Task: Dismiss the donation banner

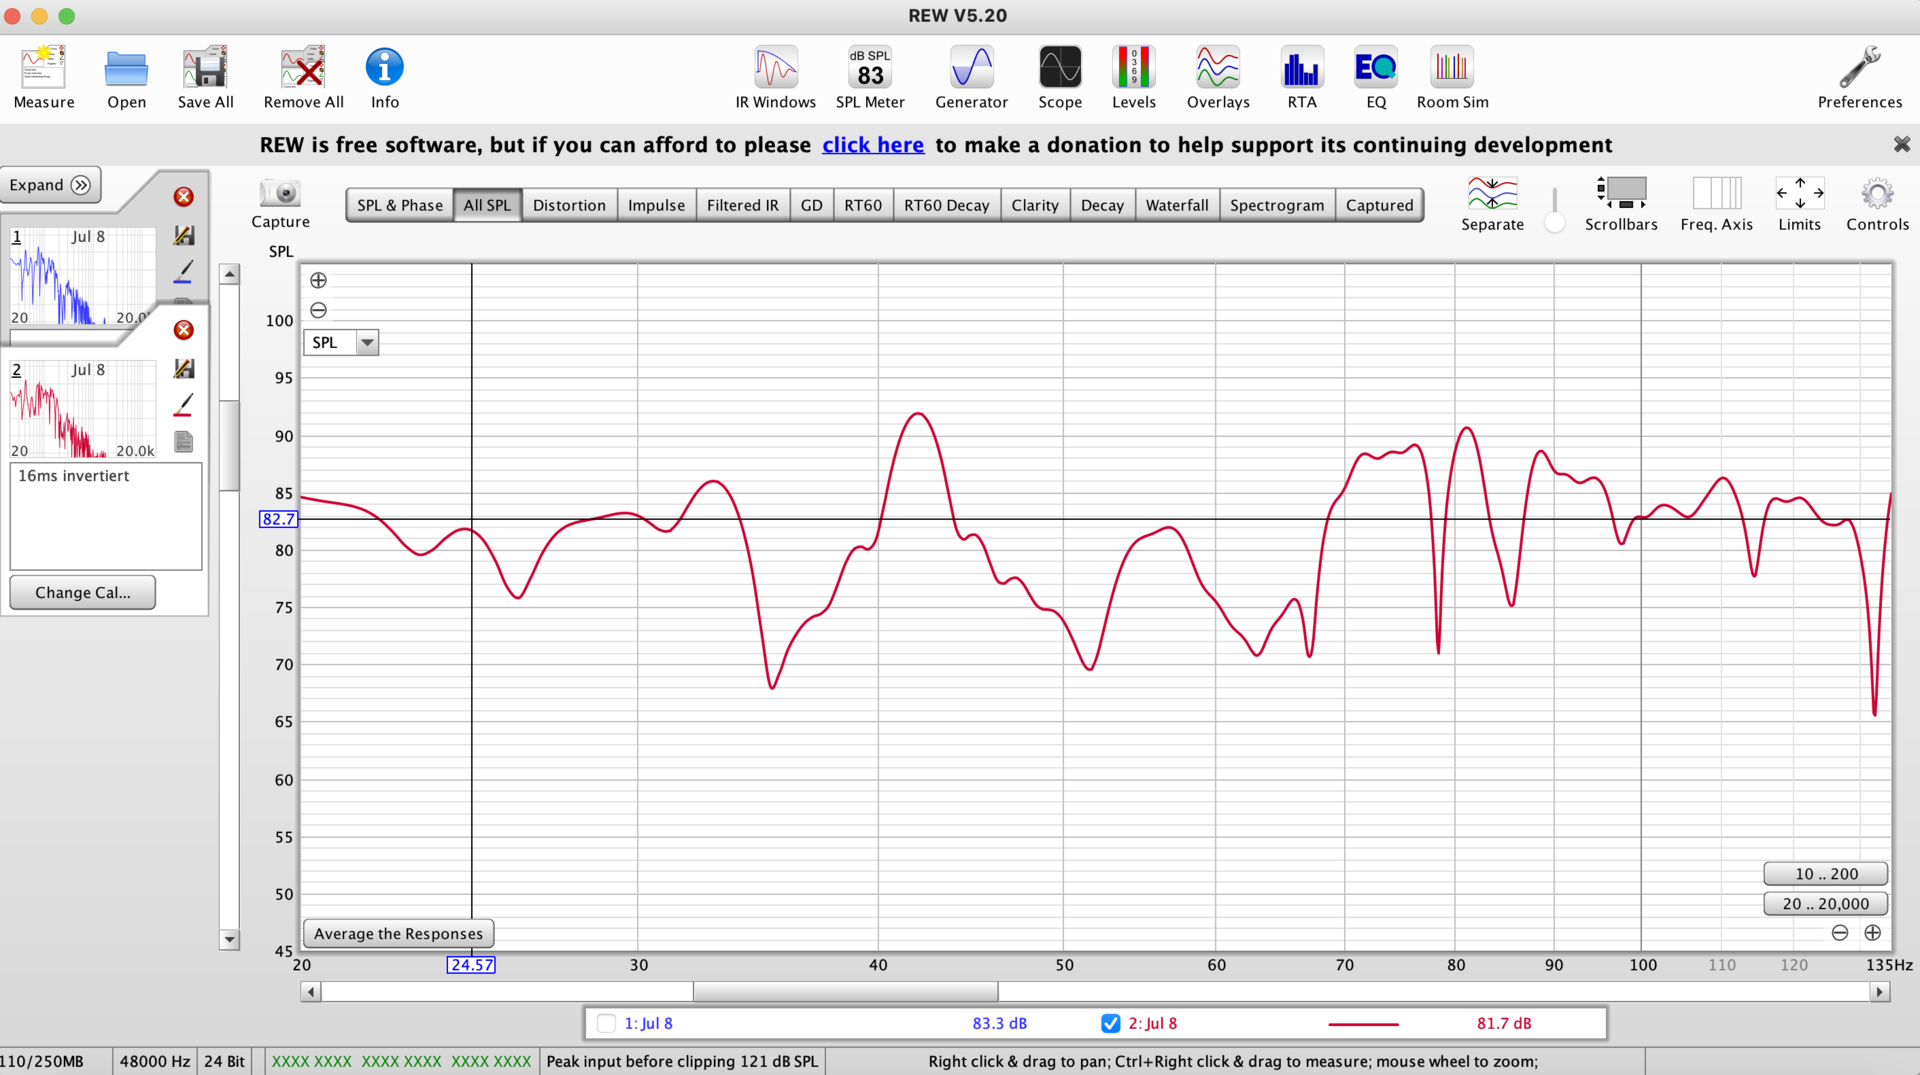Action: pos(1901,145)
